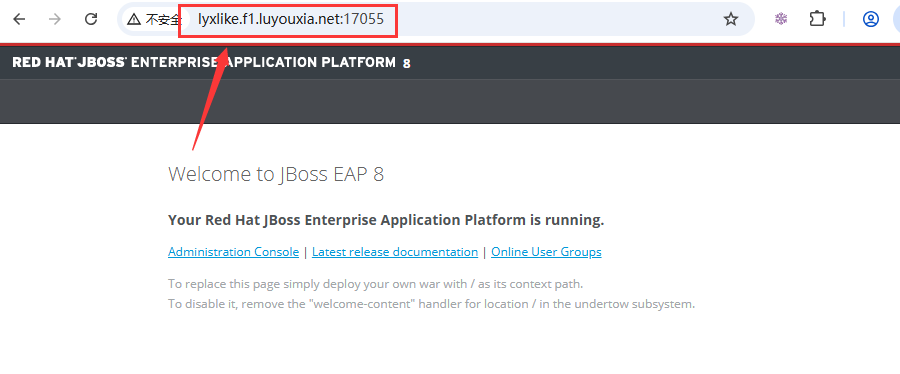Click the not-secure warning icon
The height and width of the screenshot is (374, 900).
(134, 20)
